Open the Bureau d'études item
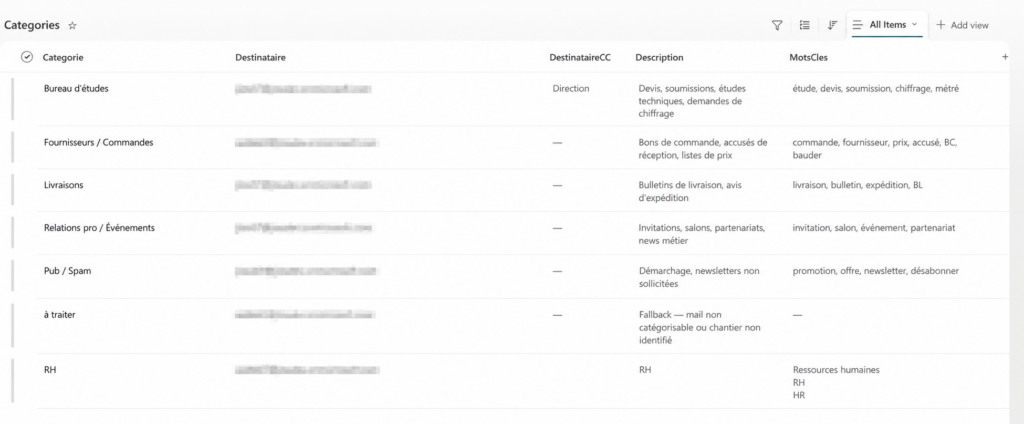The width and height of the screenshot is (1024, 424). [76, 89]
